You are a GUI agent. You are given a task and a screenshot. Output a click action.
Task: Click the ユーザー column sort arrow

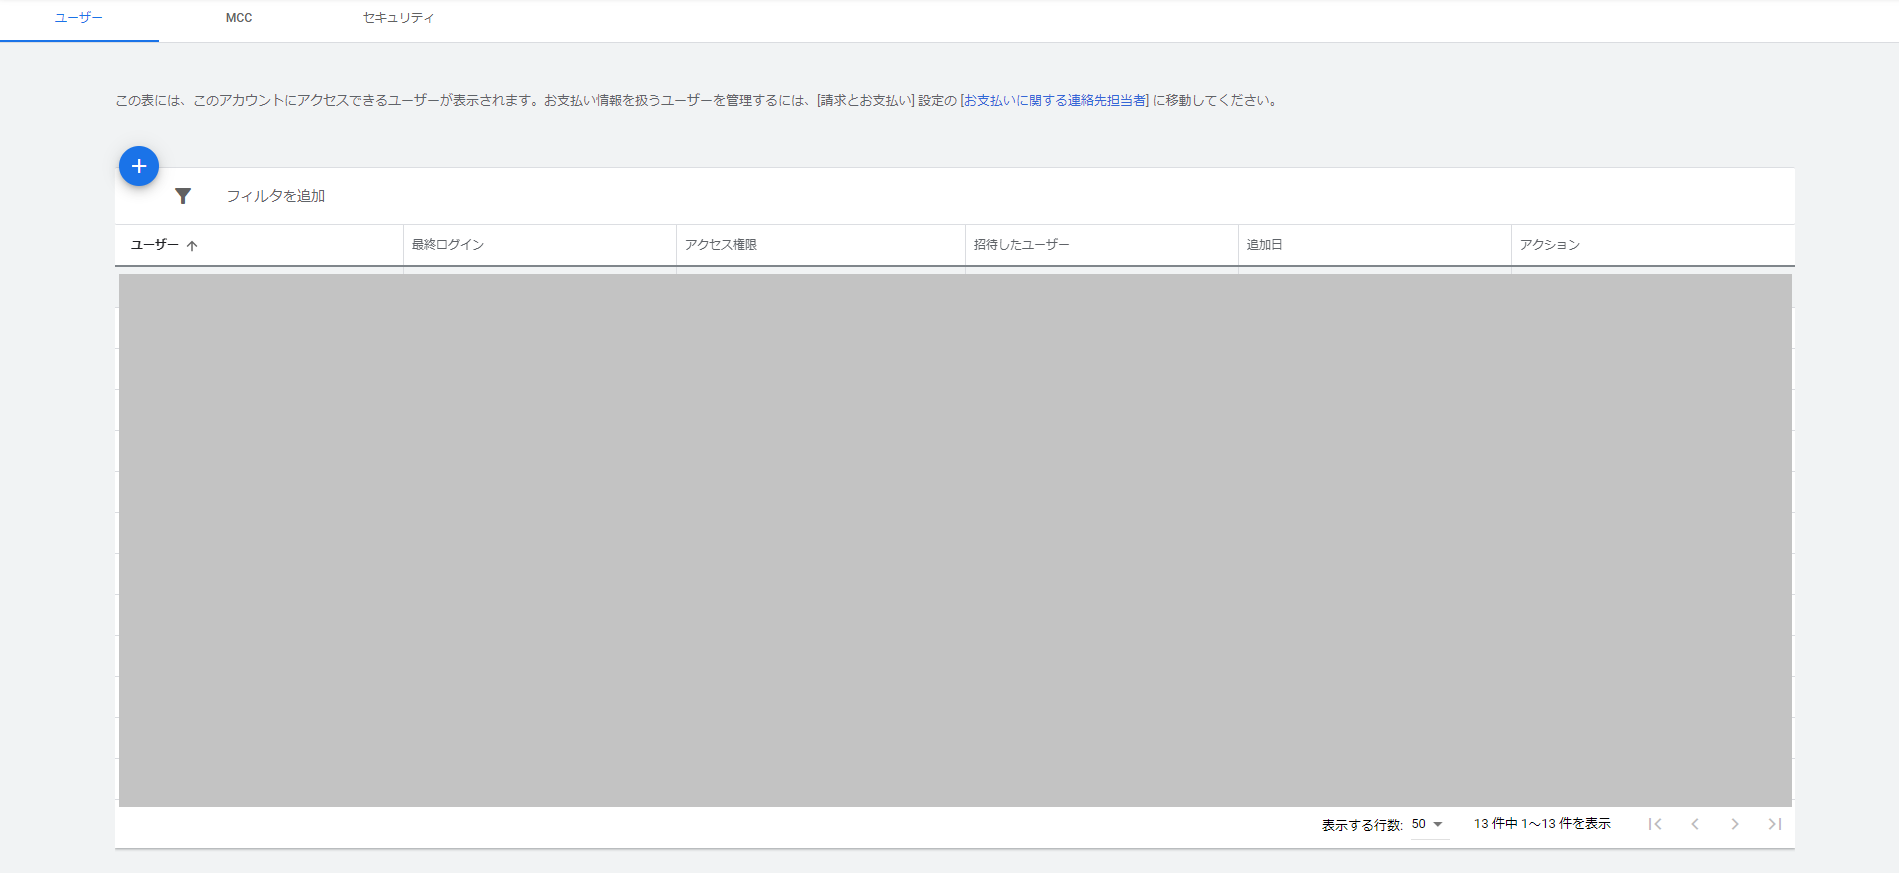pos(192,245)
